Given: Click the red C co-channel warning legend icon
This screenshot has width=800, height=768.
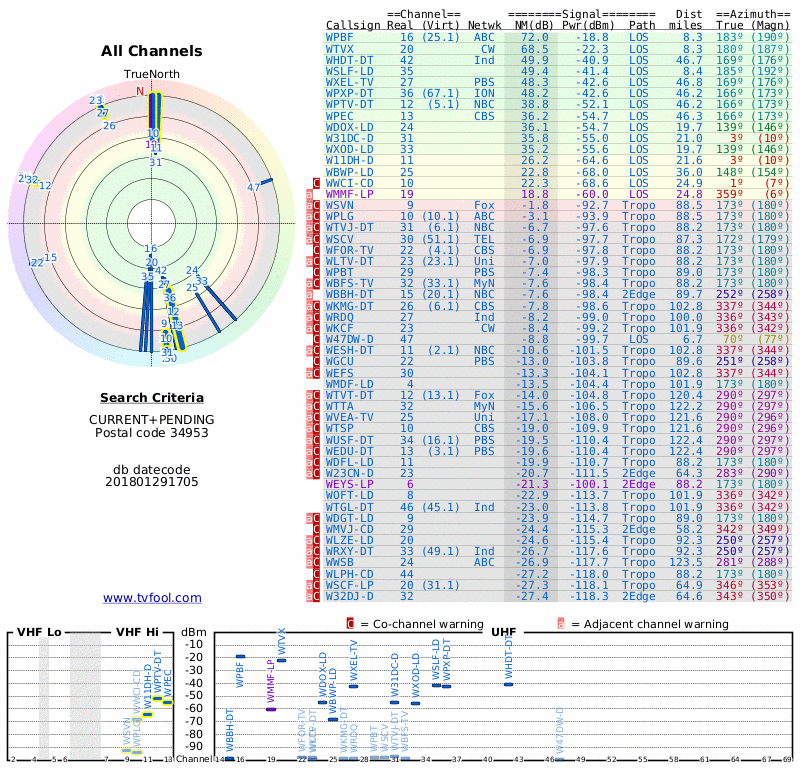Looking at the screenshot, I should coord(350,624).
